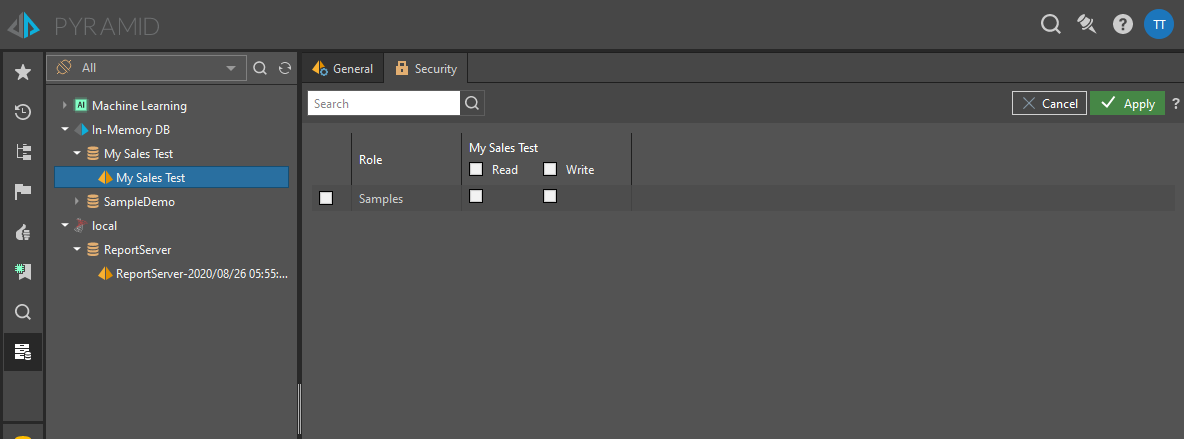
Task: Open the TT user avatar menu
Action: point(1159,24)
